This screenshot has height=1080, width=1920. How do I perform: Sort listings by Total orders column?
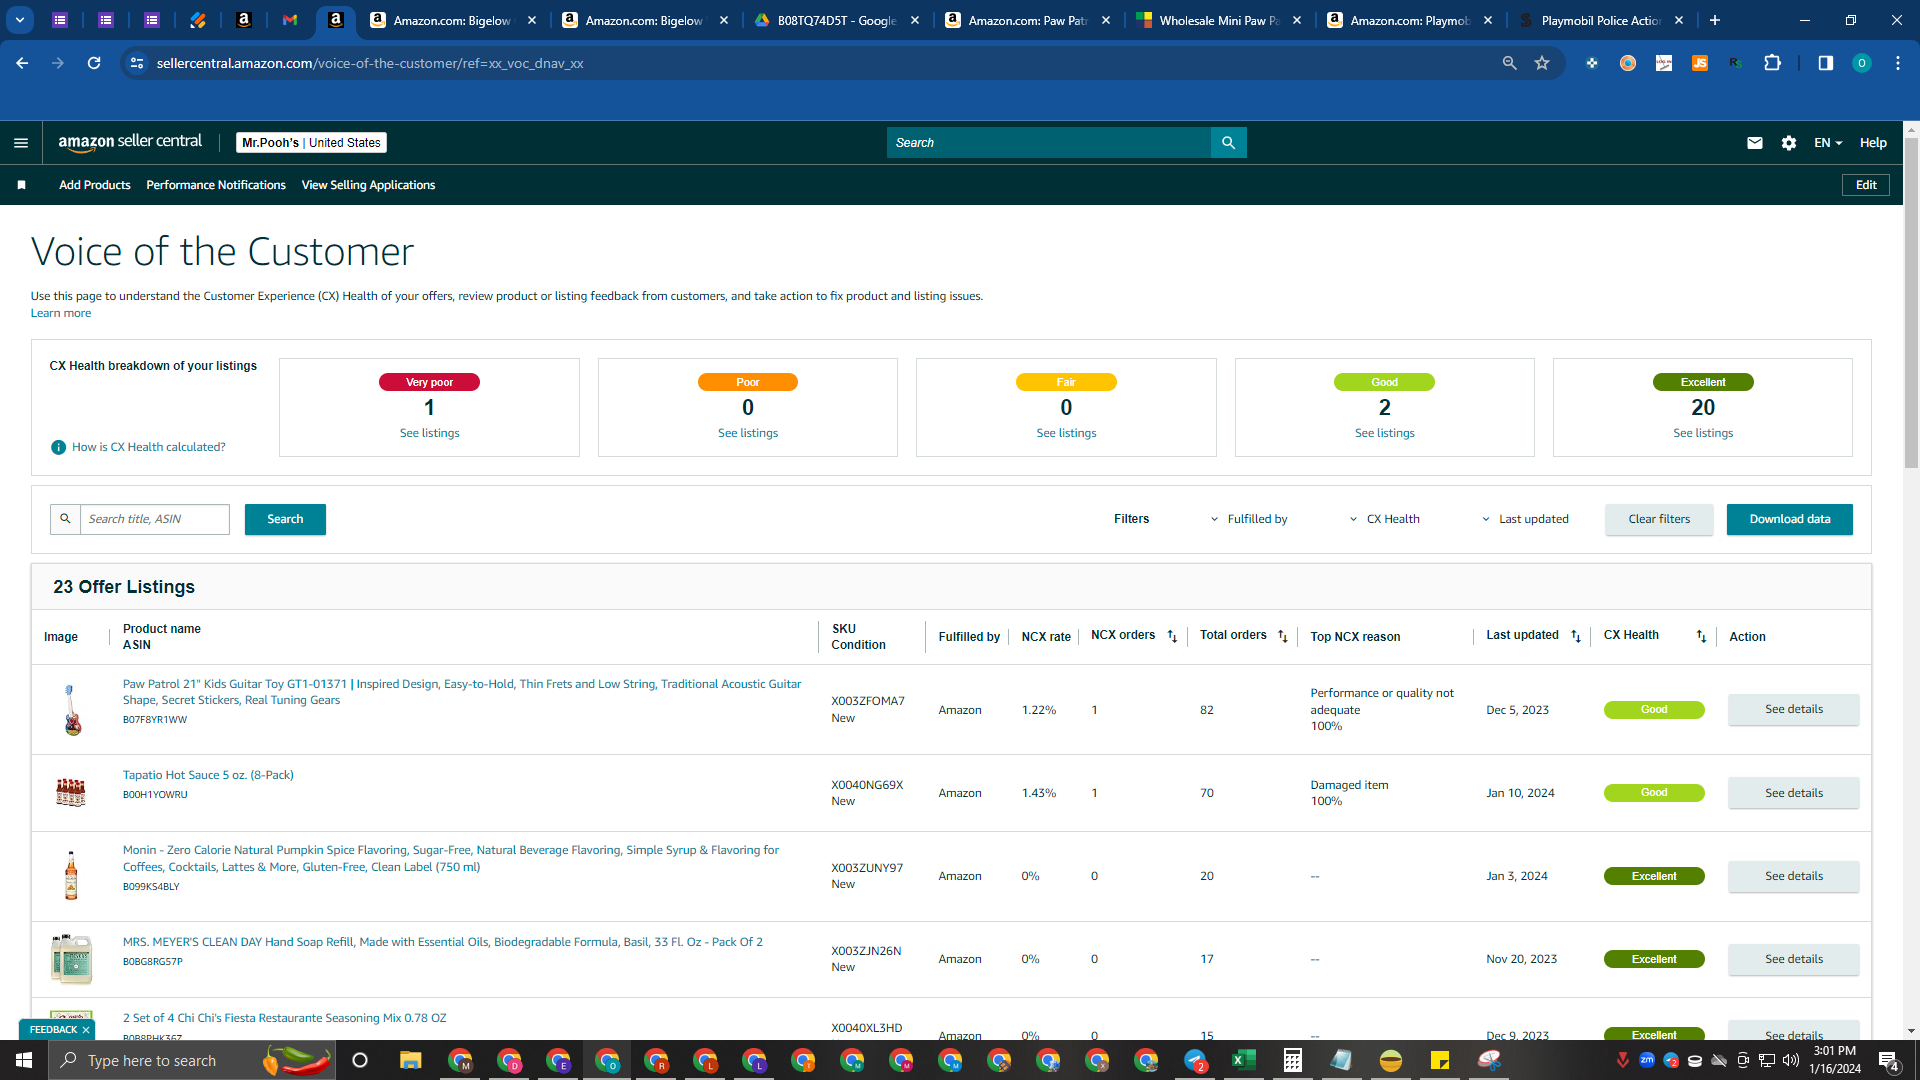(1283, 637)
